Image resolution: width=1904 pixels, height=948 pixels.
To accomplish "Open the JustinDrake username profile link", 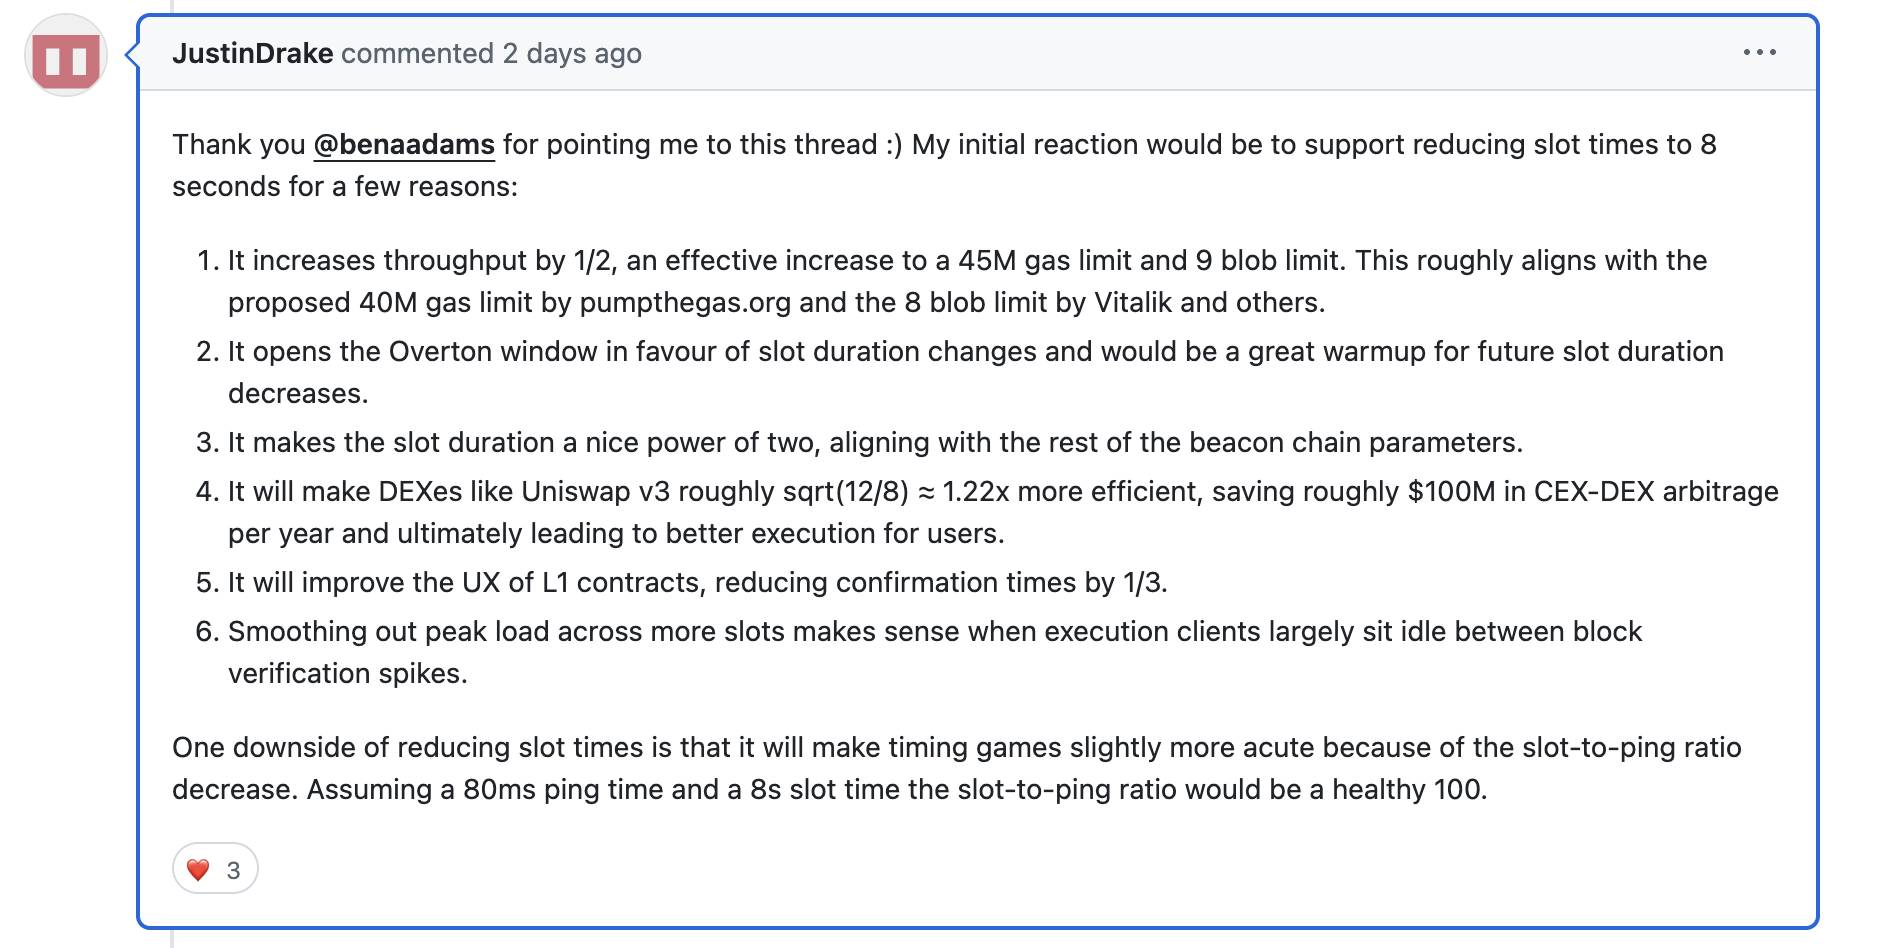I will (x=252, y=54).
